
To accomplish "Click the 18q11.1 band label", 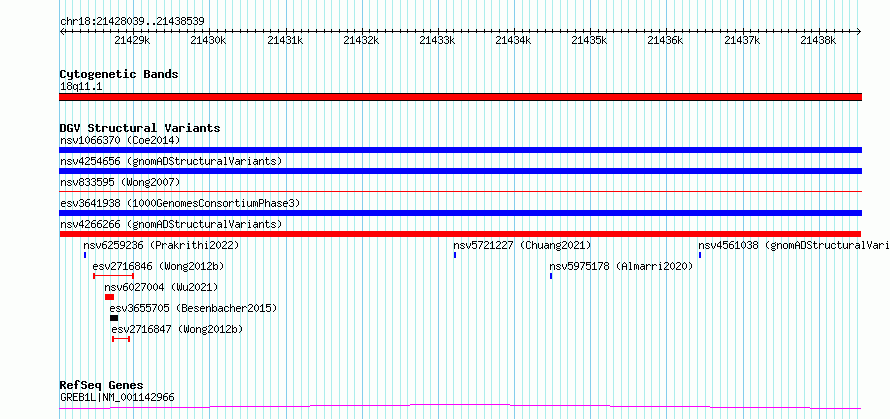I will coord(81,87).
